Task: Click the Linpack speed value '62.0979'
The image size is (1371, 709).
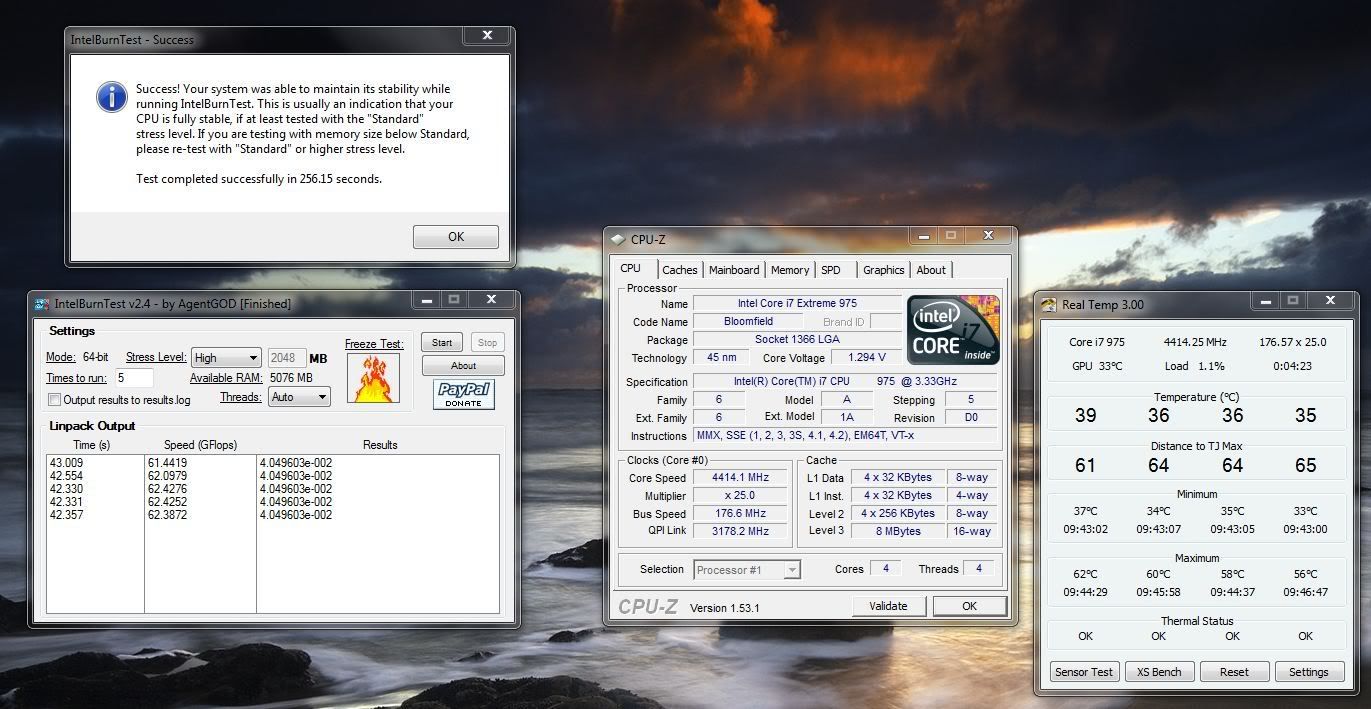Action: (167, 476)
